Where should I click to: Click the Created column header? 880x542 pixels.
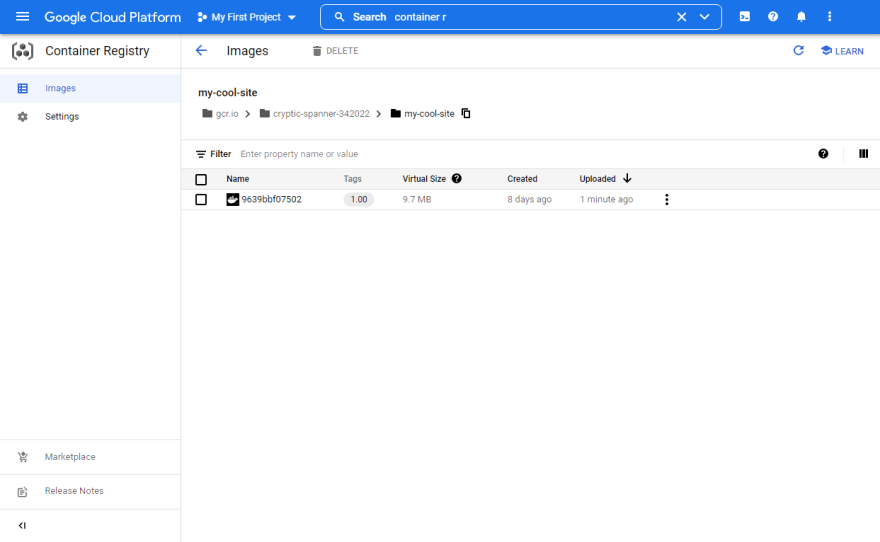(x=522, y=179)
